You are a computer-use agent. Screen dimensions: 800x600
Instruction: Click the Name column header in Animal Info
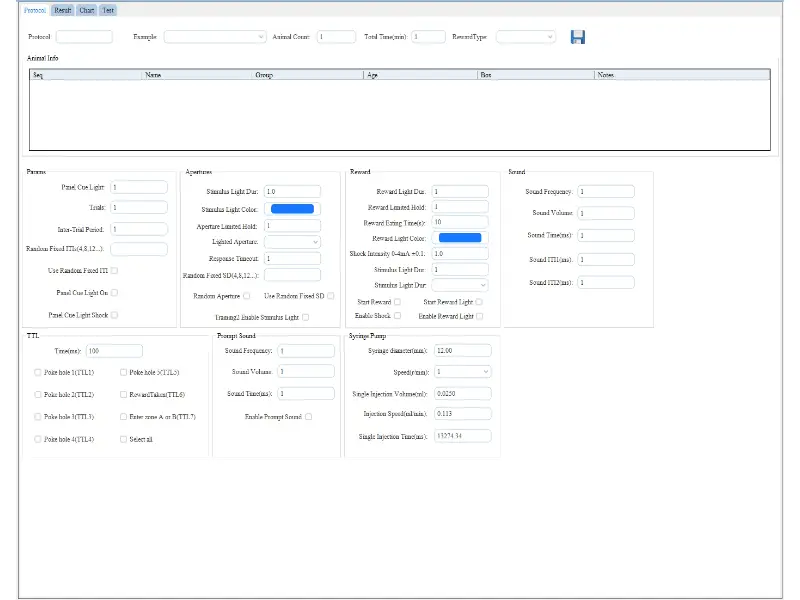pyautogui.click(x=154, y=75)
